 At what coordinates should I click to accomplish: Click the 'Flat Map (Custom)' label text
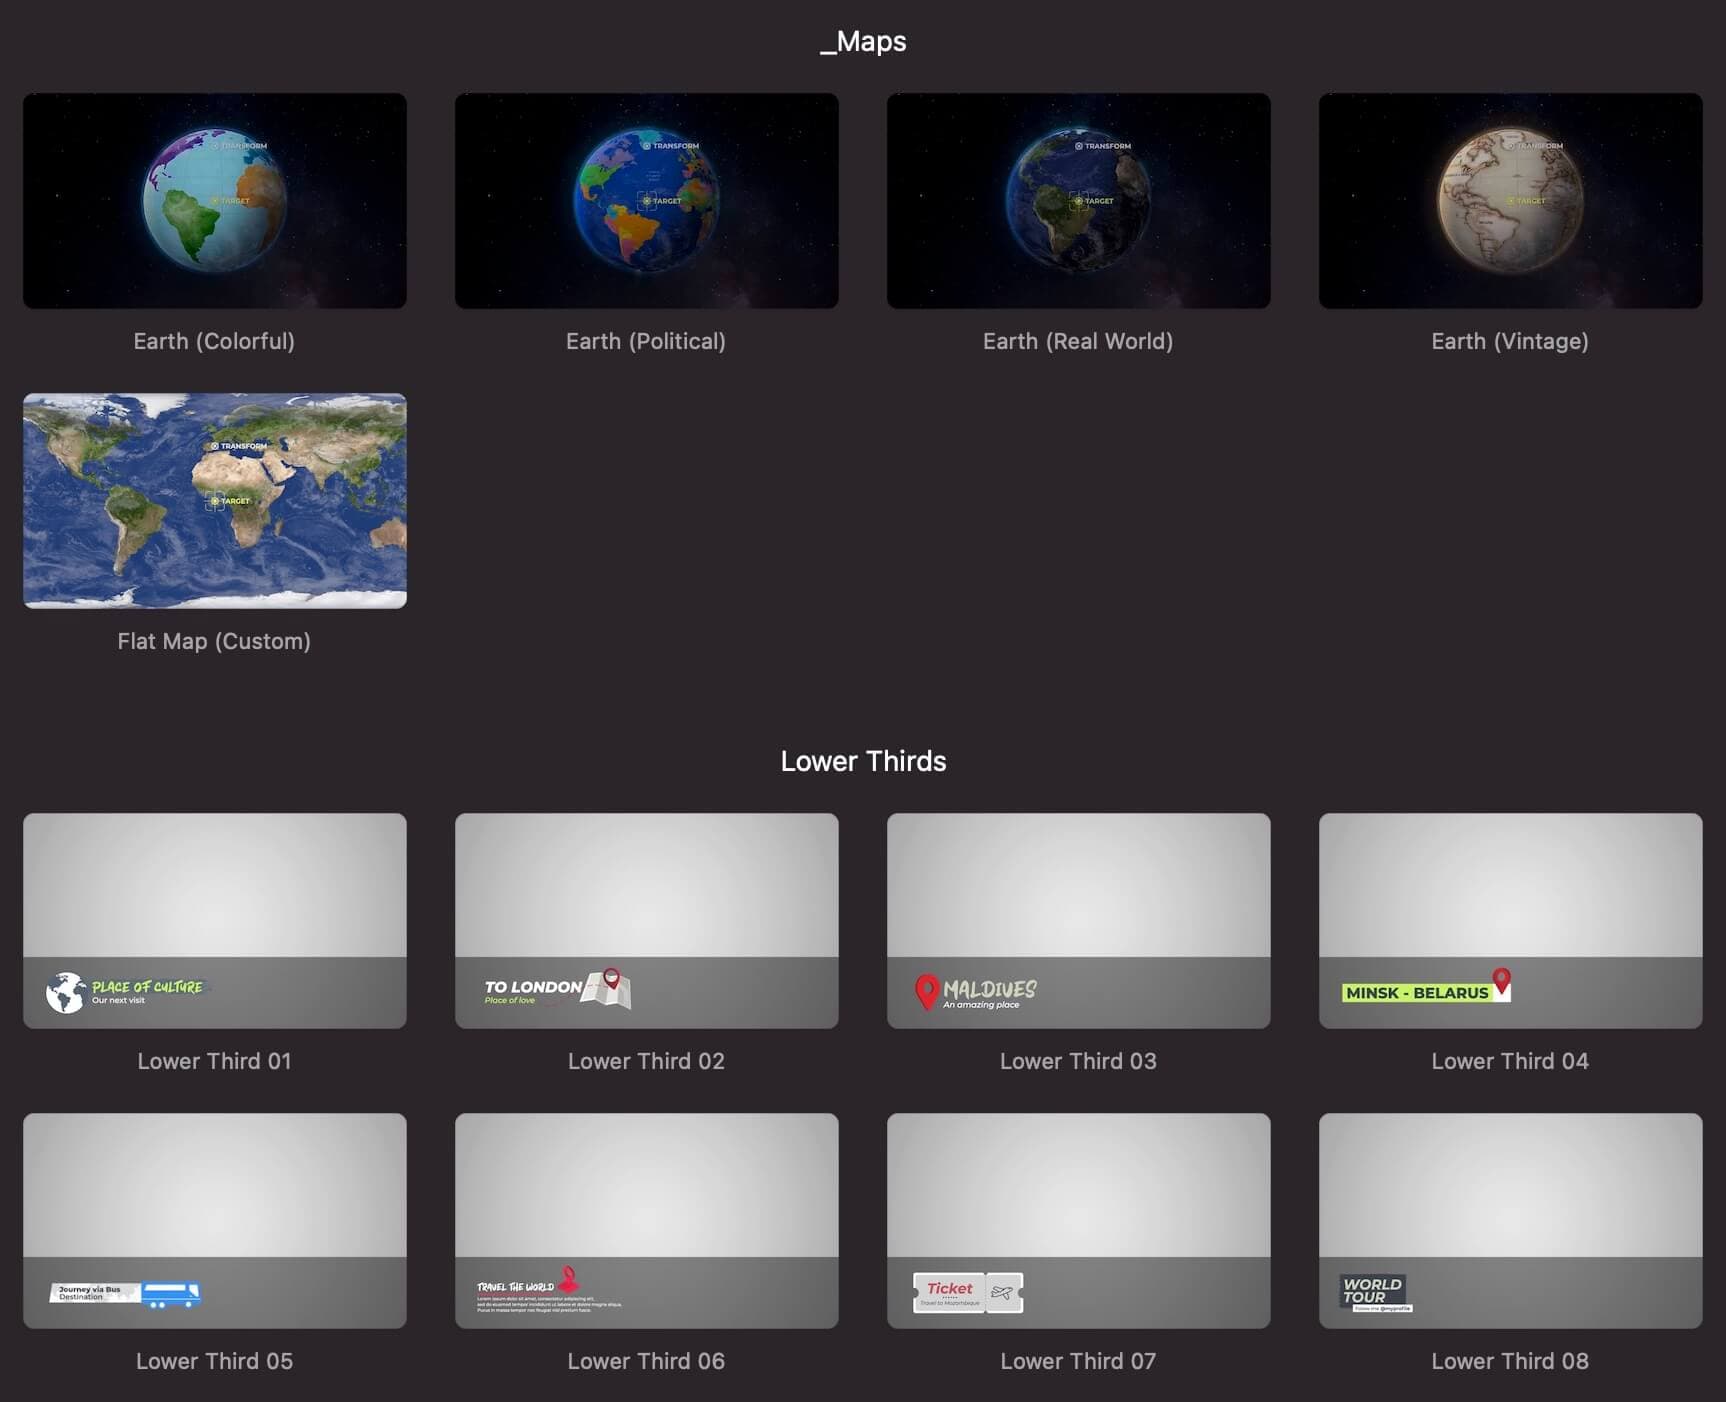click(213, 641)
